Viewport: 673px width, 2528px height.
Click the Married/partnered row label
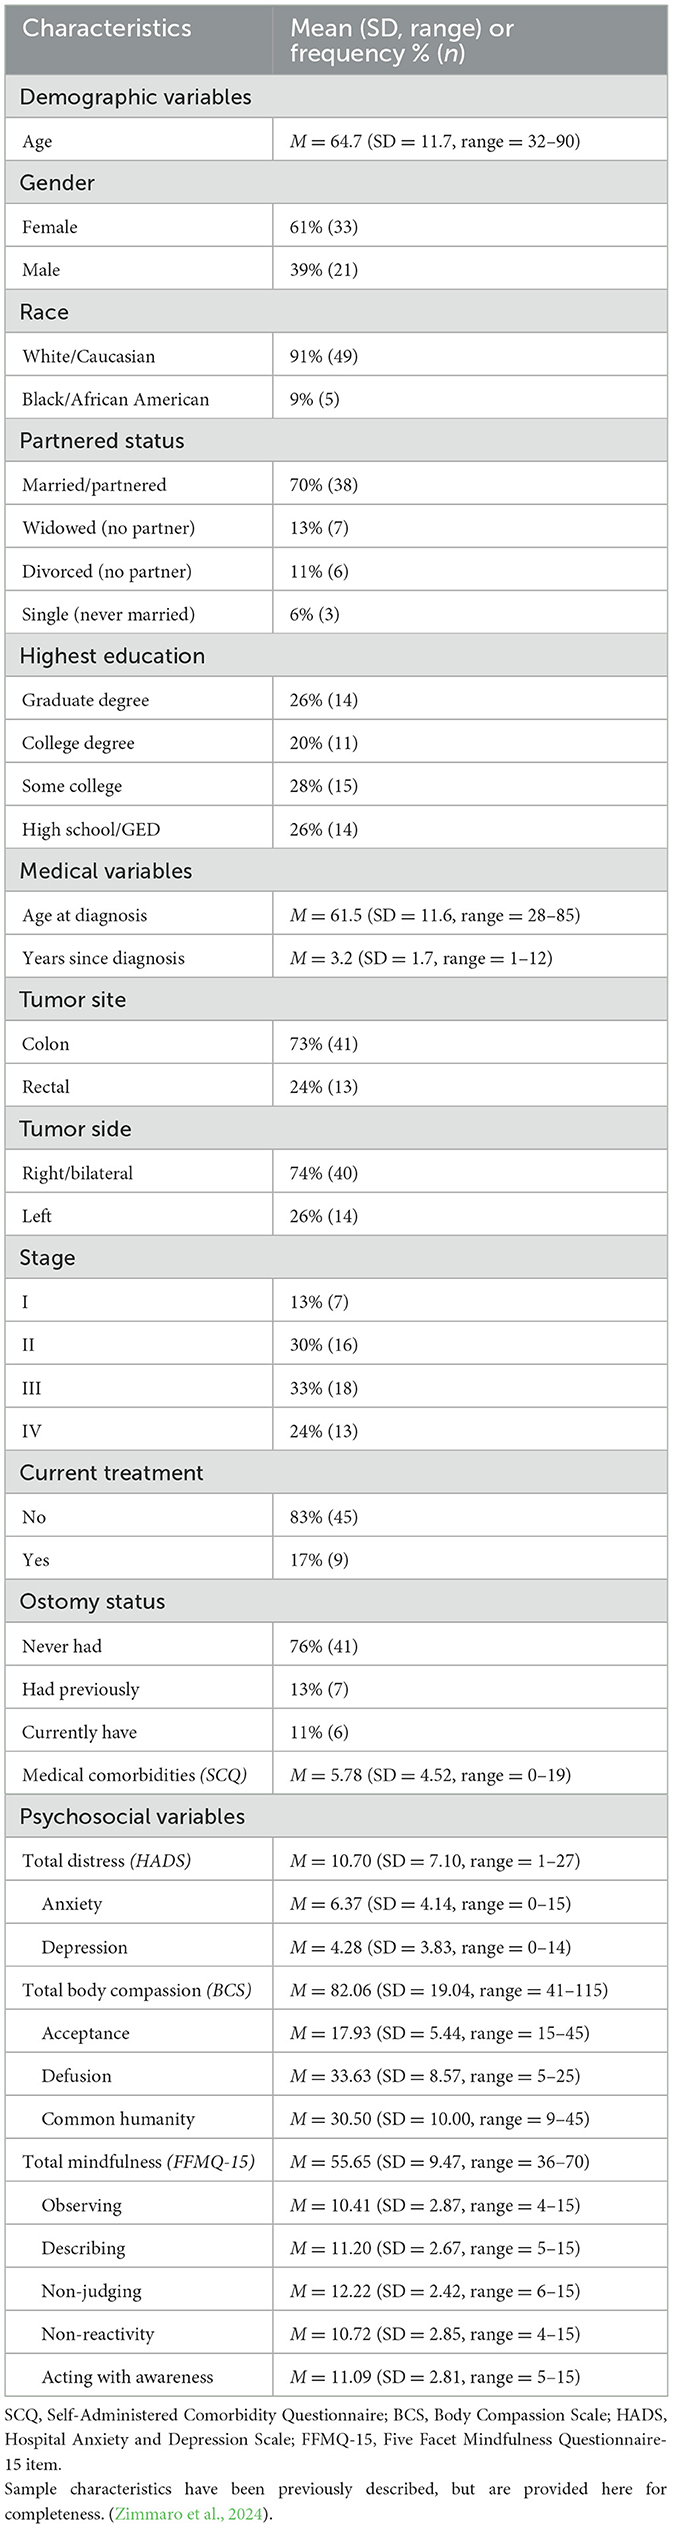tap(94, 485)
